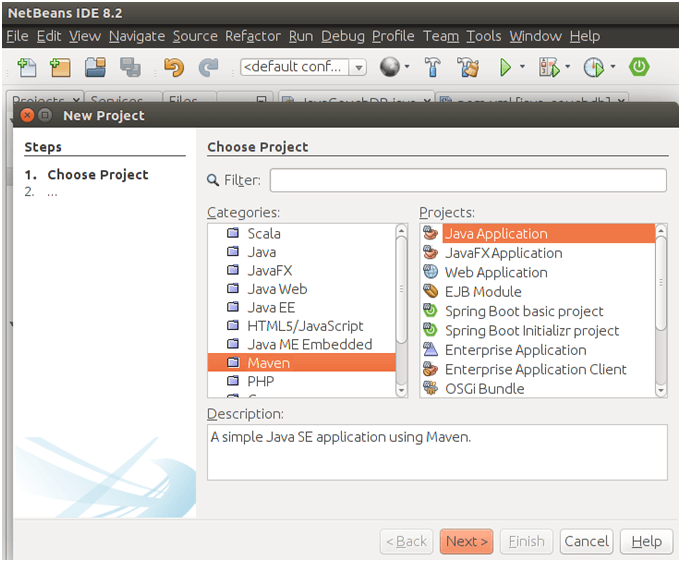Screen dimensions: 681x562
Task: Click the Cancel button
Action: (586, 541)
